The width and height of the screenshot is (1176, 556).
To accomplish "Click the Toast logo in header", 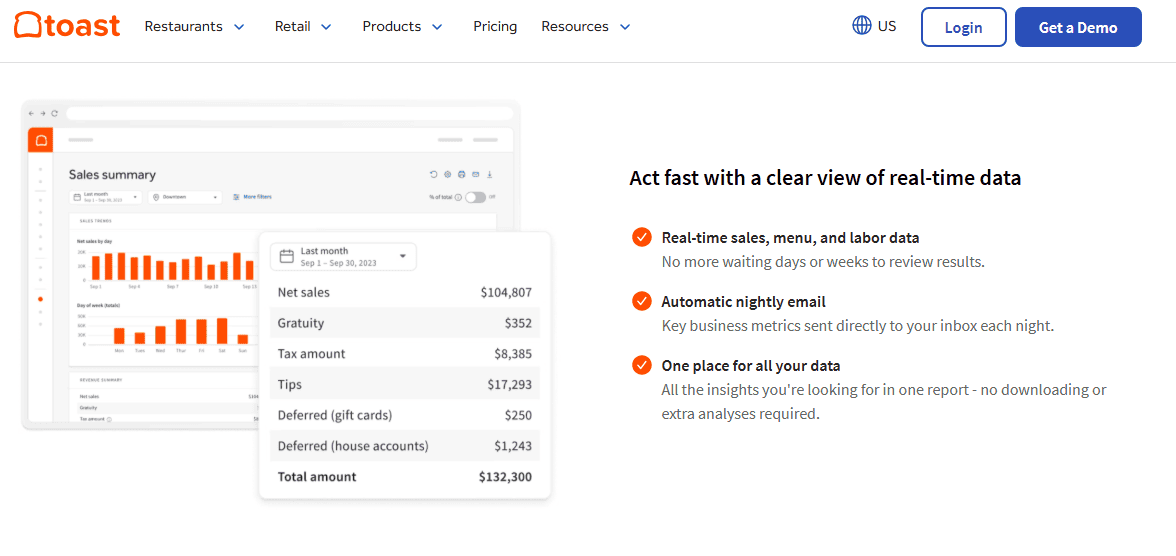I will pyautogui.click(x=67, y=26).
